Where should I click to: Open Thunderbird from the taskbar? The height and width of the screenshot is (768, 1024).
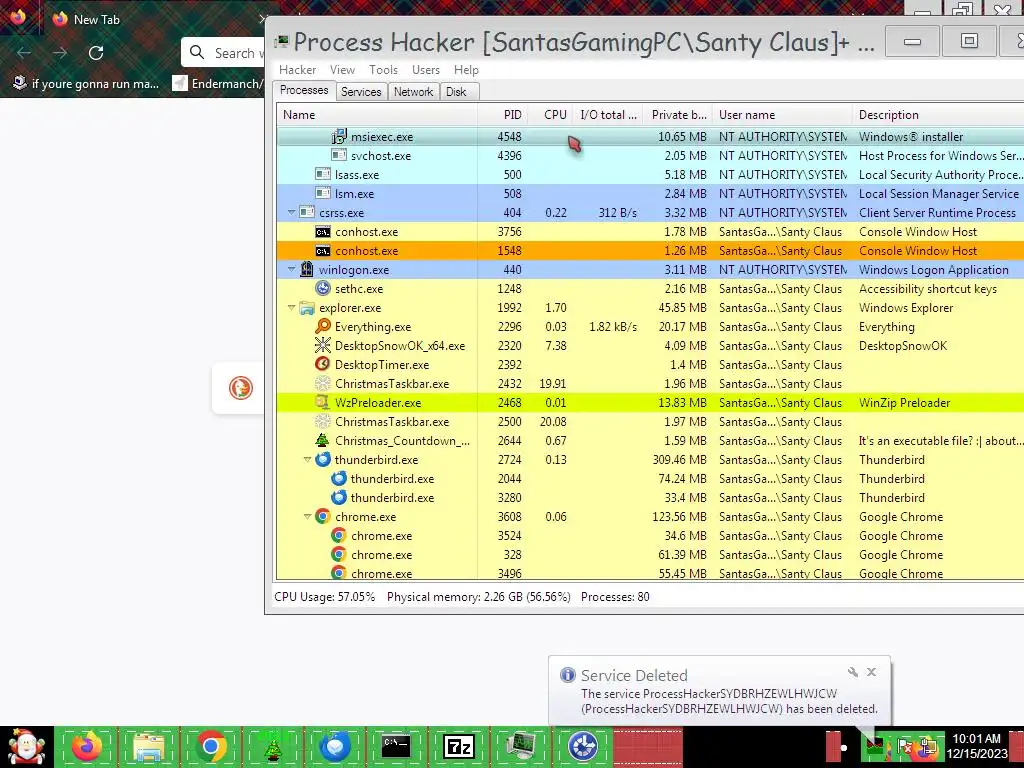[x=334, y=746]
